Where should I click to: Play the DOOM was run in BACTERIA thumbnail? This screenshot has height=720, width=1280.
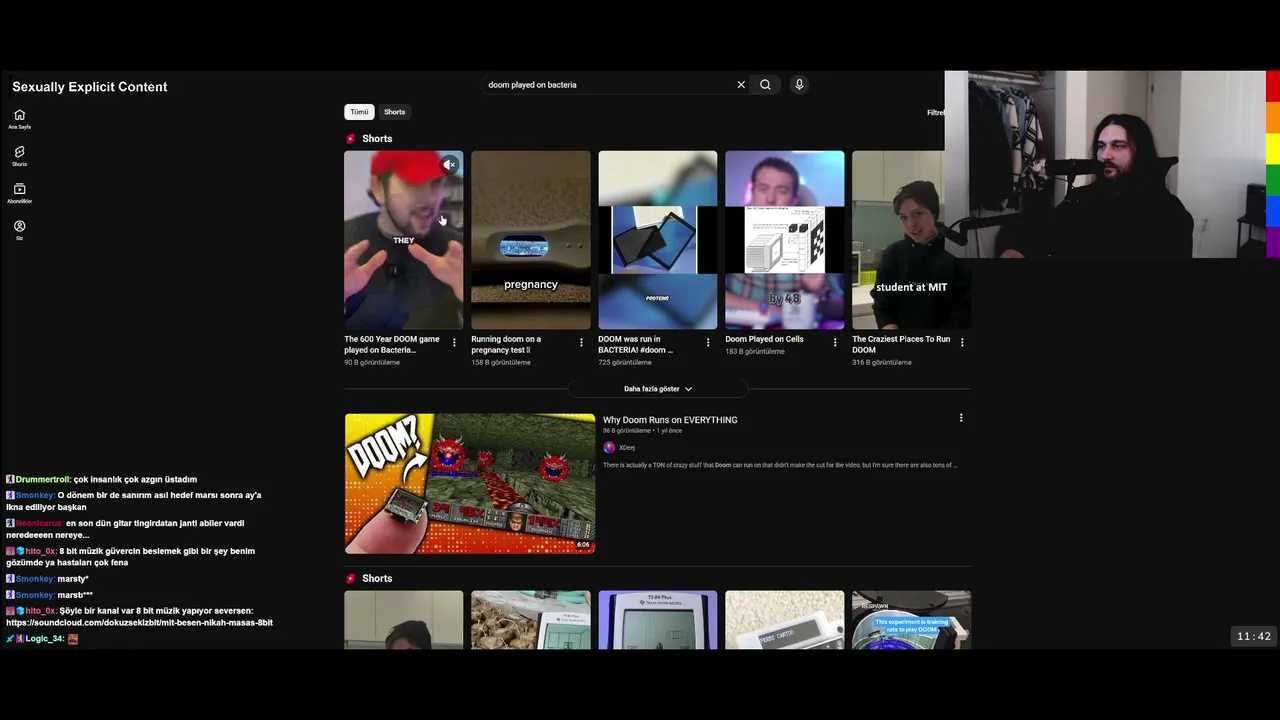tap(658, 240)
